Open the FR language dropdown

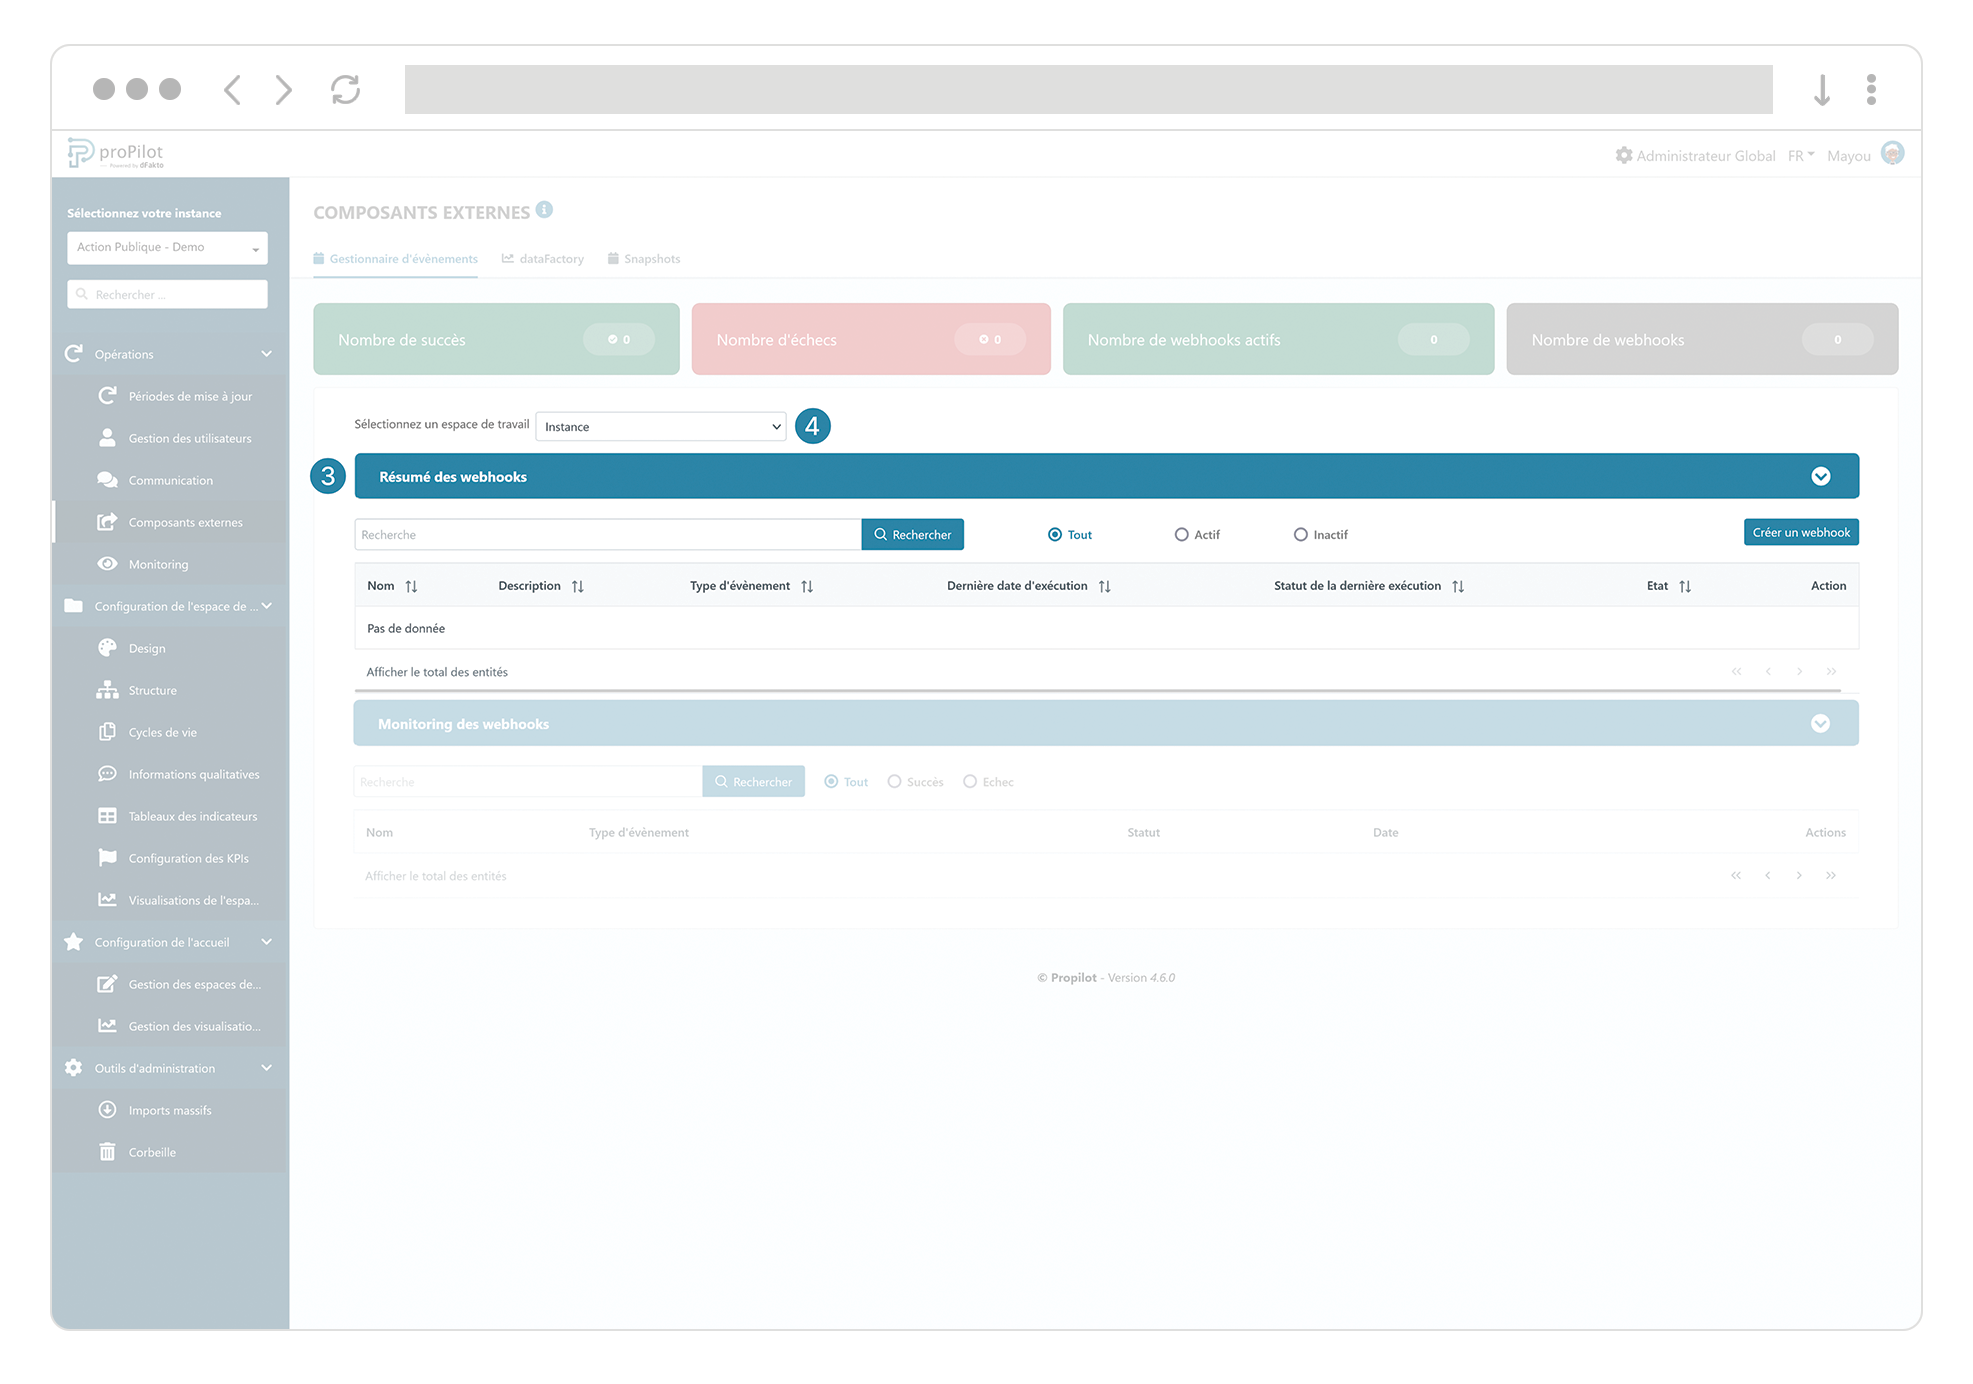point(1801,156)
